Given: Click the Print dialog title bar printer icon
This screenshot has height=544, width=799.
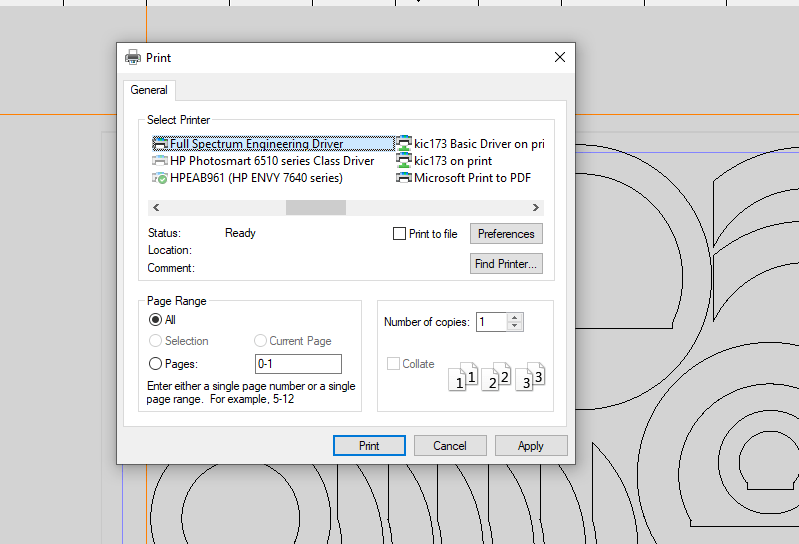Looking at the screenshot, I should tap(133, 58).
